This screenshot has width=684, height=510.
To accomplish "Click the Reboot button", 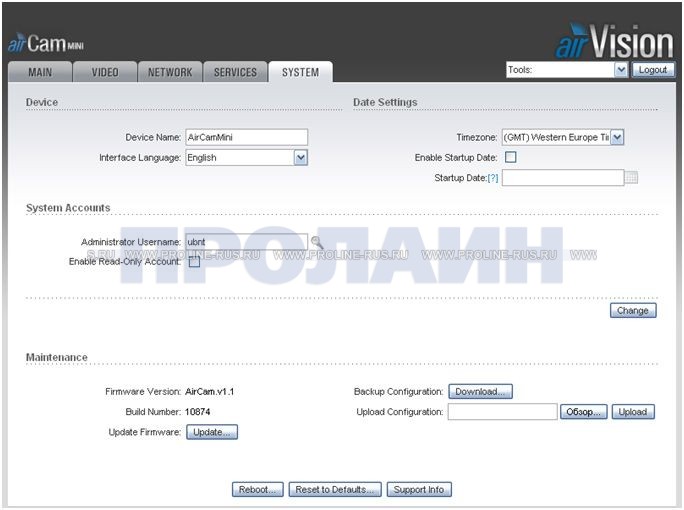I will click(257, 489).
